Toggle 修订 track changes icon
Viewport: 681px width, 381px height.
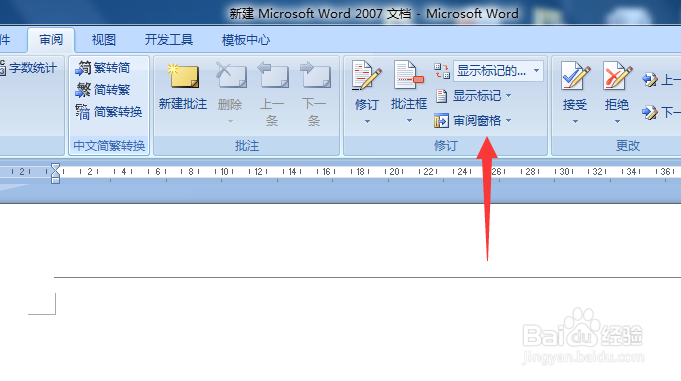pos(367,76)
